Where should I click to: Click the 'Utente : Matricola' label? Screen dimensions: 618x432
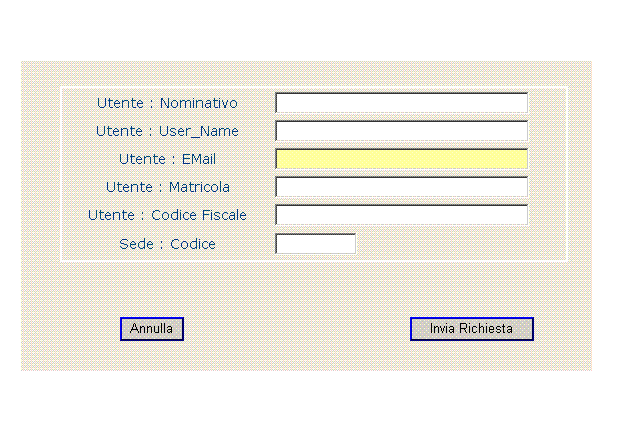tap(168, 187)
